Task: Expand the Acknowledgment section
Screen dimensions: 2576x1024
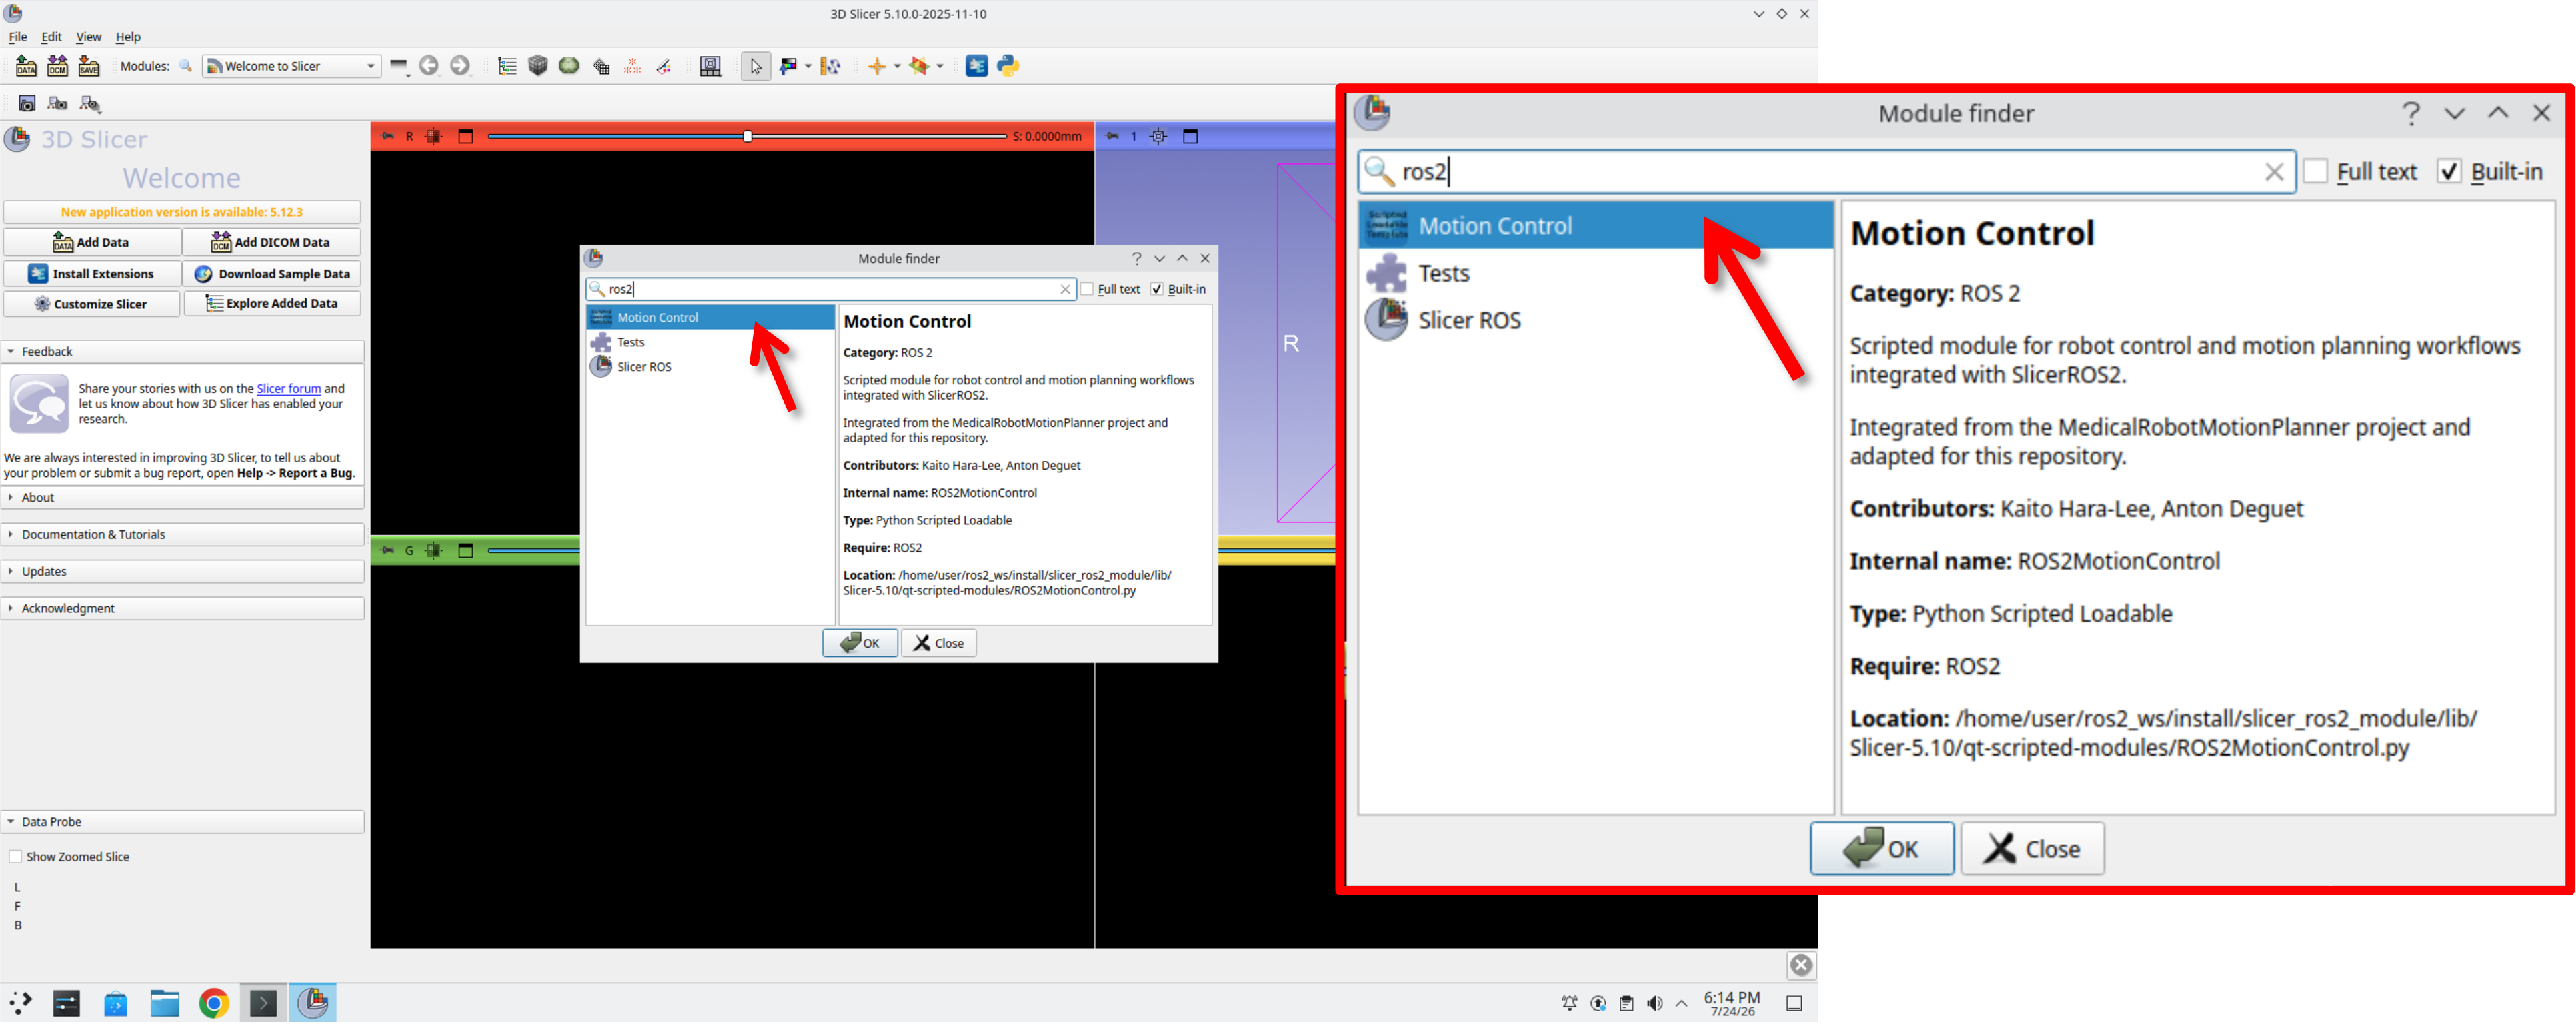Action: pyautogui.click(x=183, y=609)
